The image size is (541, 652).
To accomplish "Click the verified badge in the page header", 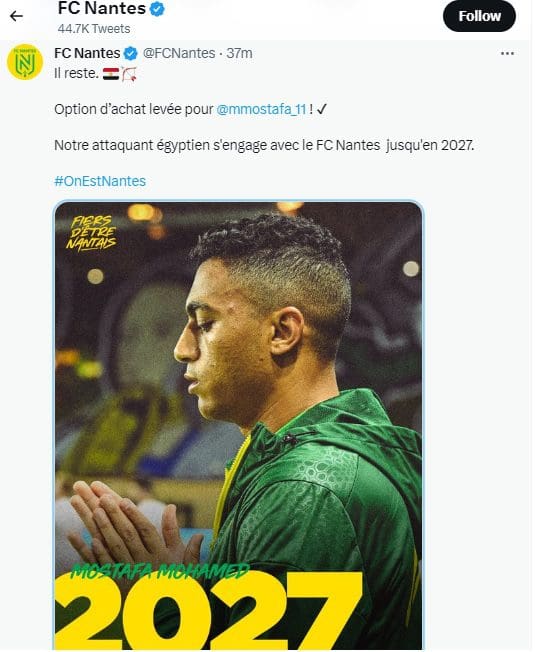I will point(157,9).
